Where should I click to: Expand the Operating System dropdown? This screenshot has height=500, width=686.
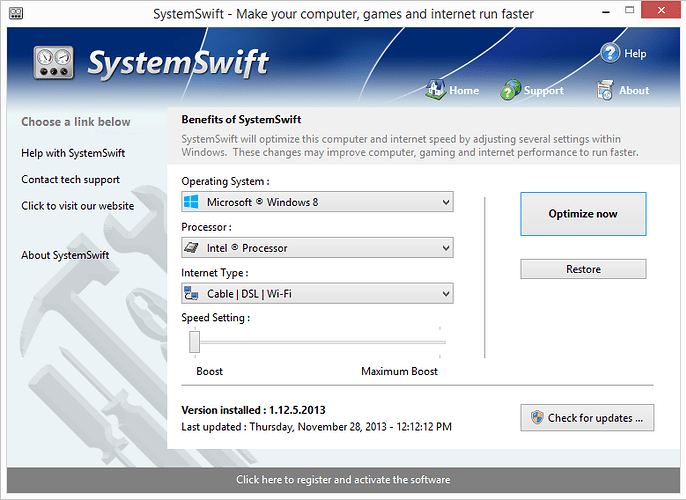[445, 202]
